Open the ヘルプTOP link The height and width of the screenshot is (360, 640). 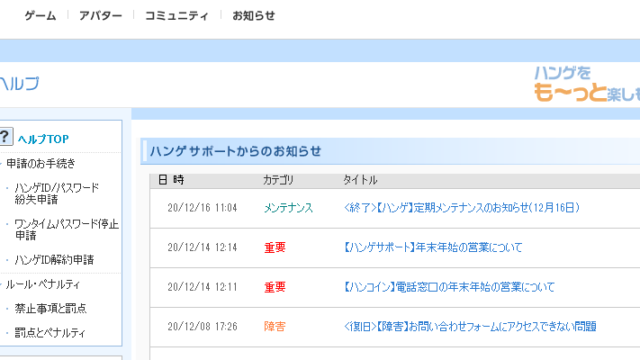[43, 139]
